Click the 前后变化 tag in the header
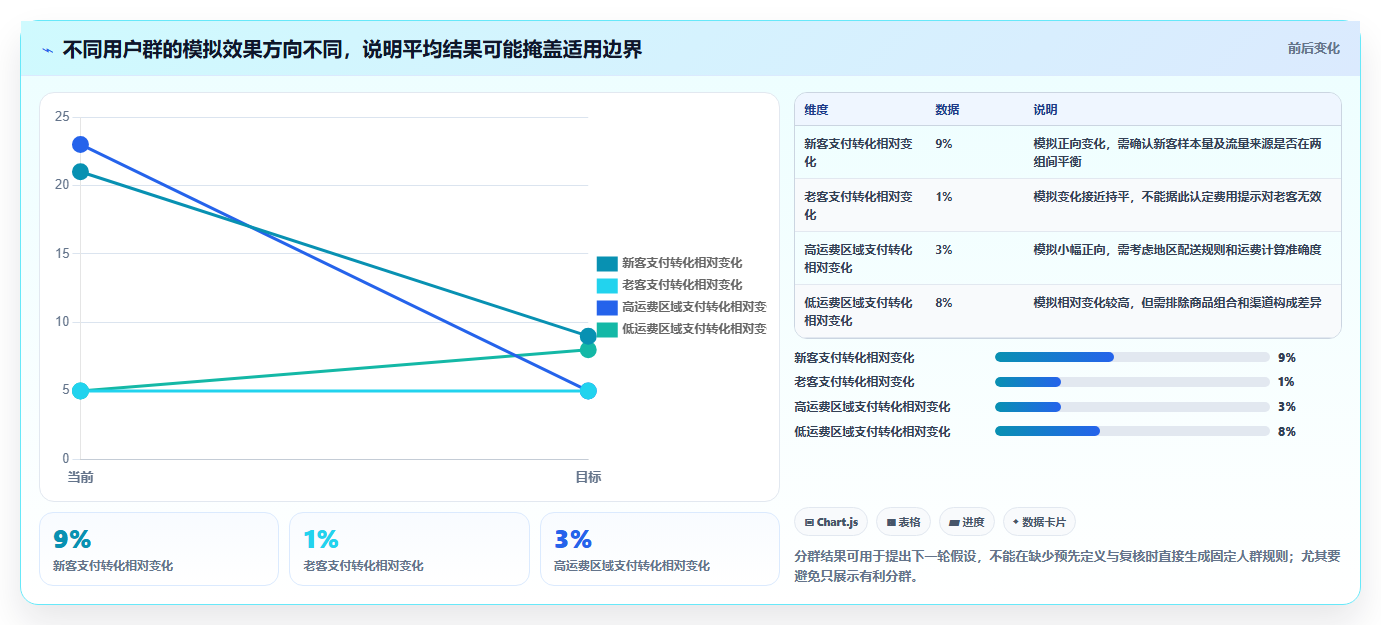This screenshot has width=1381, height=625. pyautogui.click(x=1313, y=48)
